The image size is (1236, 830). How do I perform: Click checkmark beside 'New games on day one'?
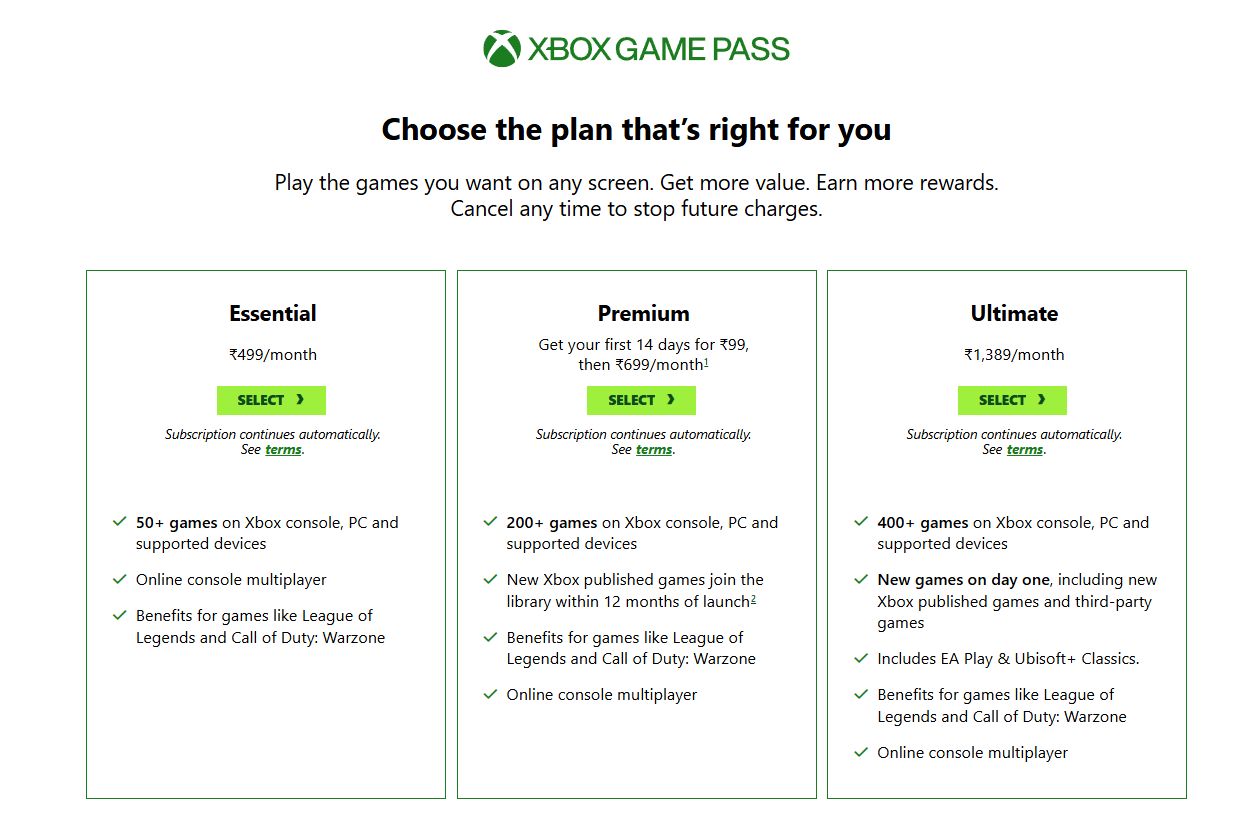[x=861, y=579]
